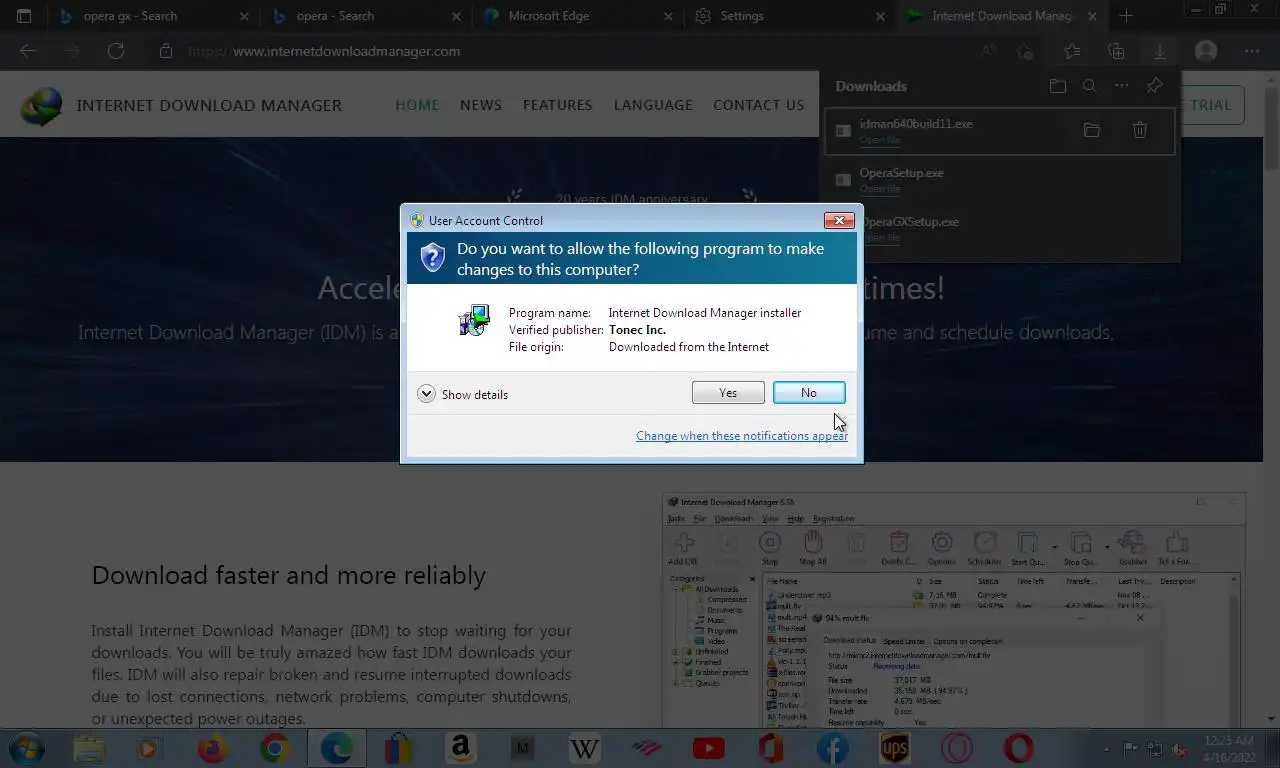This screenshot has height=768, width=1280.
Task: Open the browser profile avatar
Action: pyautogui.click(x=1206, y=51)
